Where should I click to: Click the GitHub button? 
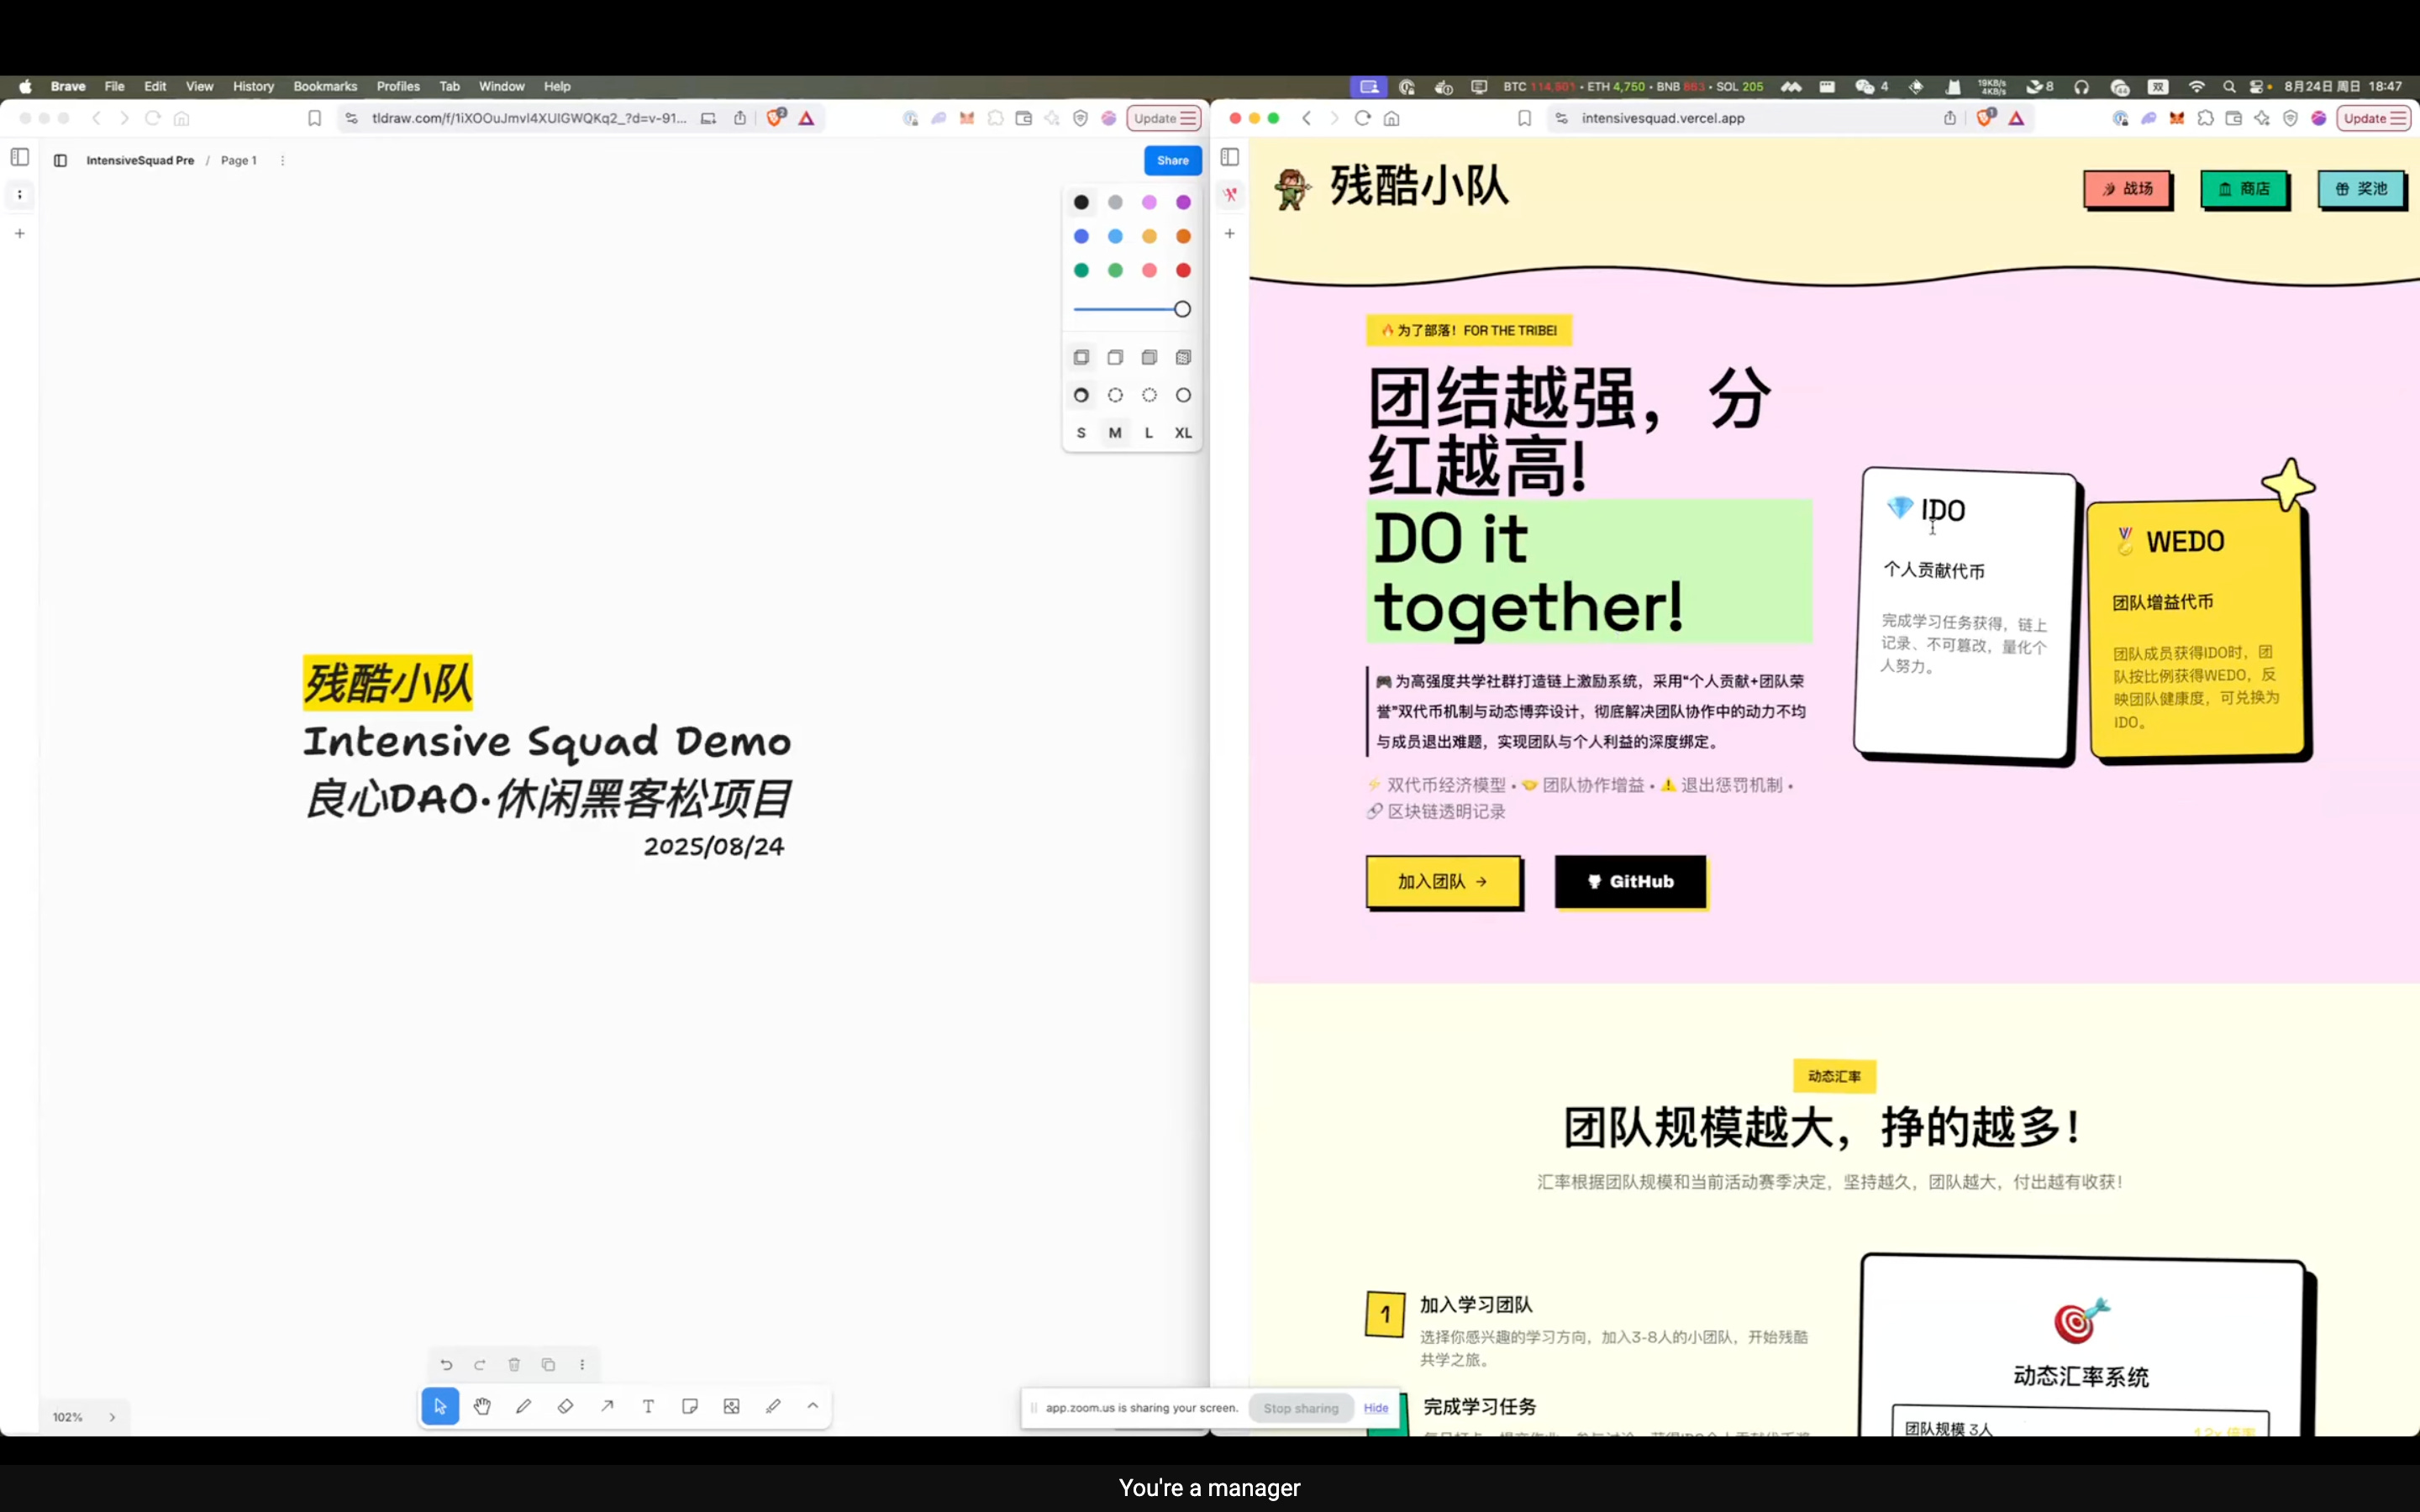point(1630,881)
